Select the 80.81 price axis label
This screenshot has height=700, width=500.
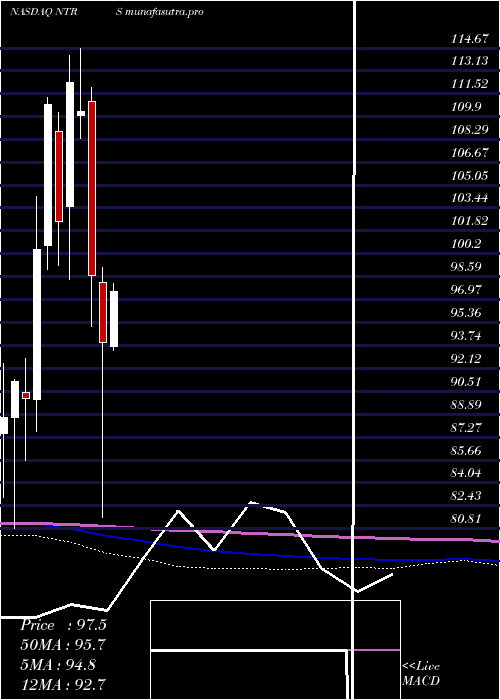(467, 519)
